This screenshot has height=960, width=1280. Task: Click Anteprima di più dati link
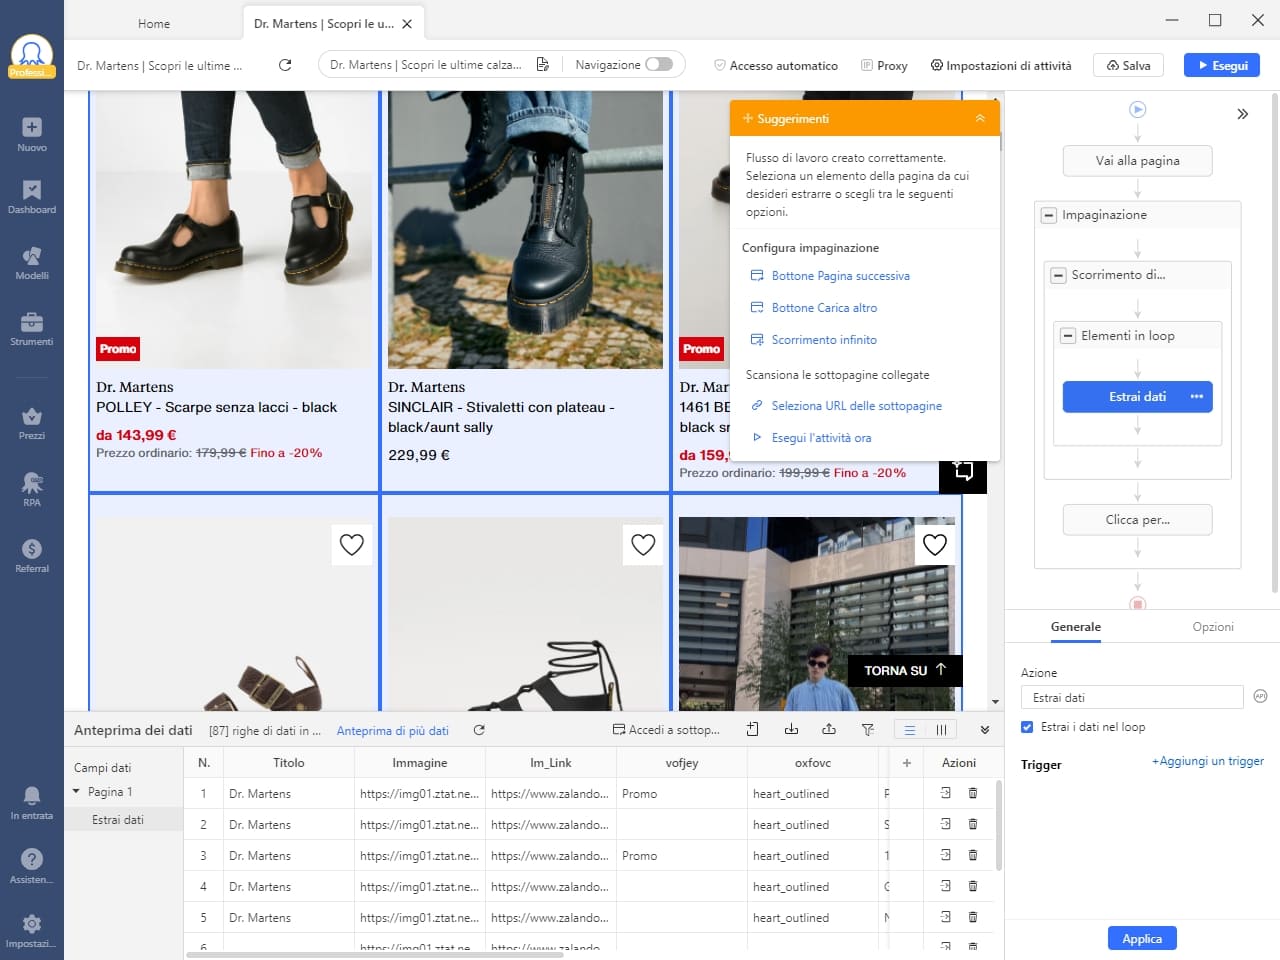[392, 731]
